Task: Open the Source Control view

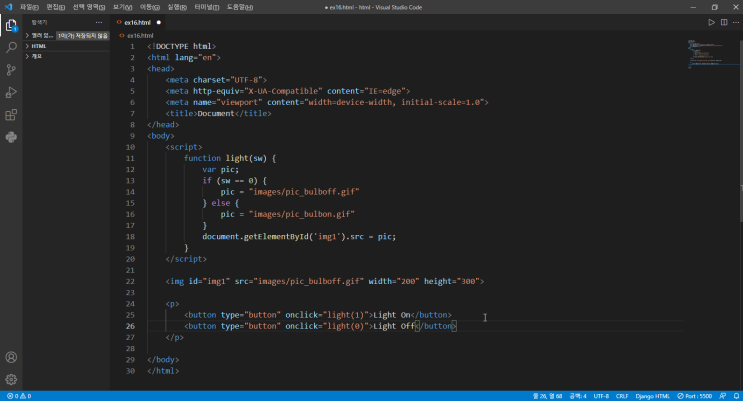Action: 11,70
